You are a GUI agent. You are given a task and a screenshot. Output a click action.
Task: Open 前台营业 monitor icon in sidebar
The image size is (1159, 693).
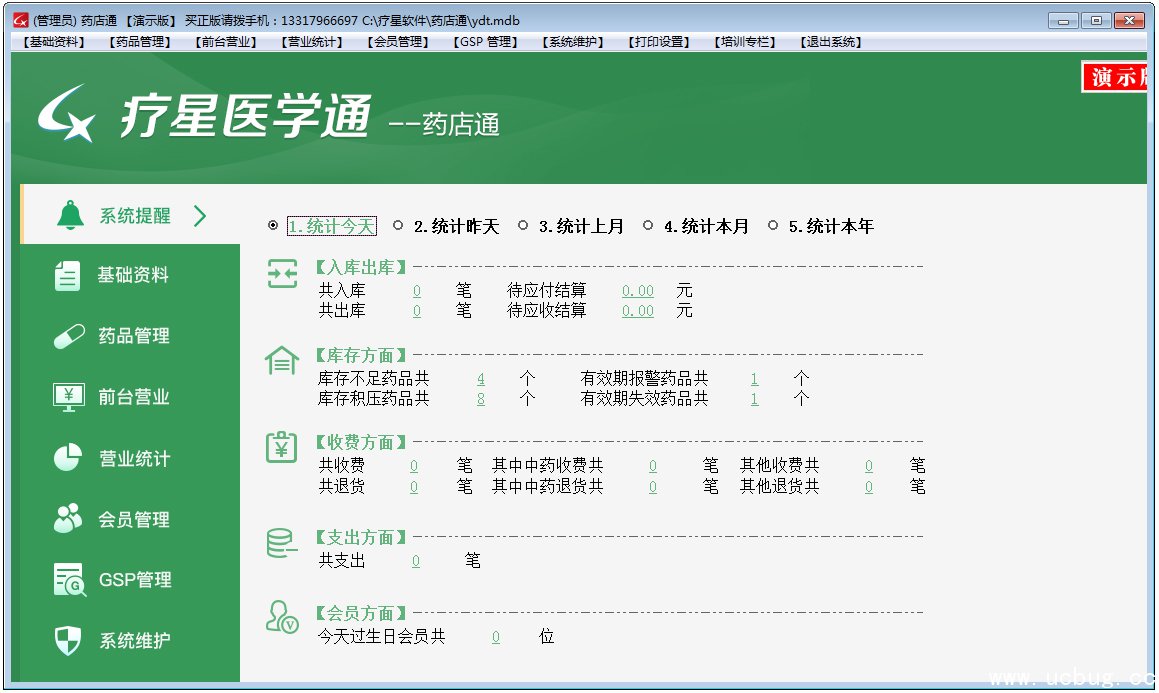click(69, 397)
